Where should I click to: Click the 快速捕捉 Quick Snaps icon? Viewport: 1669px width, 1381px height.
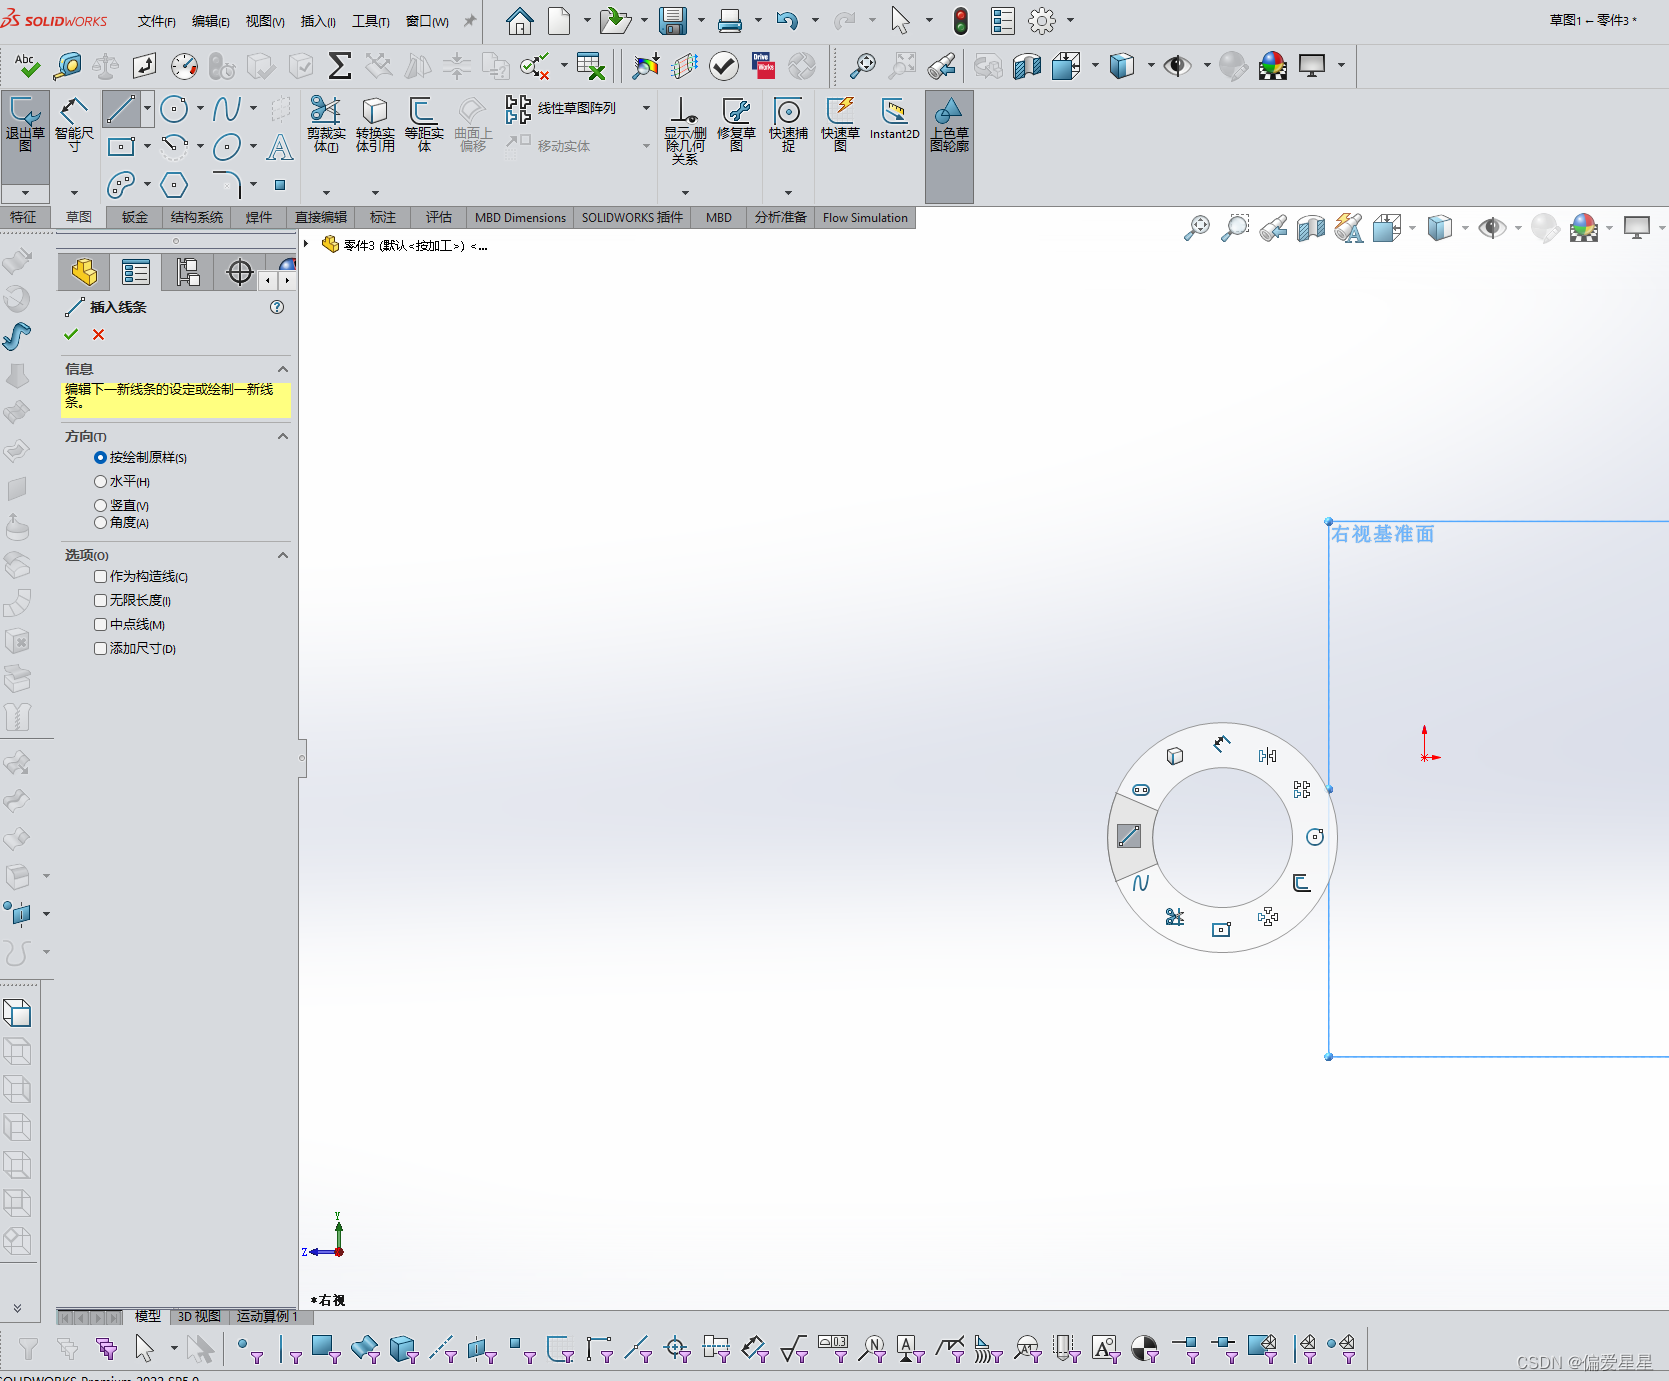[x=788, y=125]
